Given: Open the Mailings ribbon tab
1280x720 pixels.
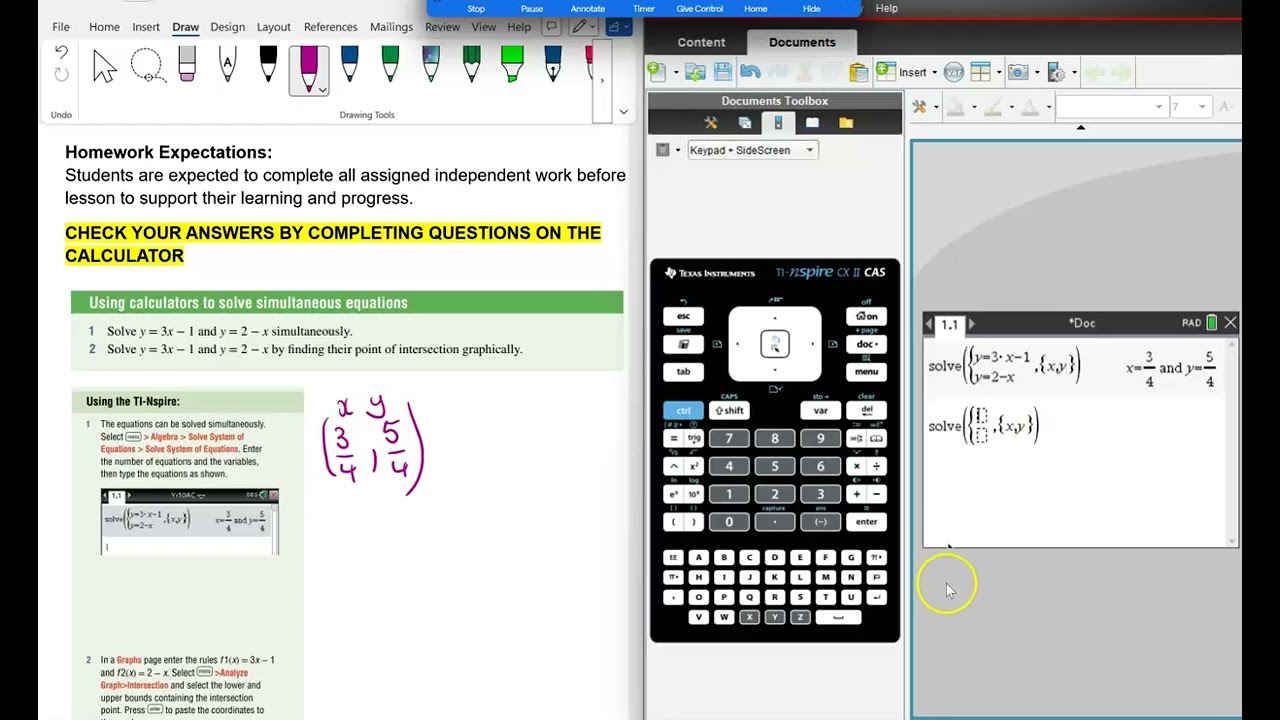Looking at the screenshot, I should 391,27.
